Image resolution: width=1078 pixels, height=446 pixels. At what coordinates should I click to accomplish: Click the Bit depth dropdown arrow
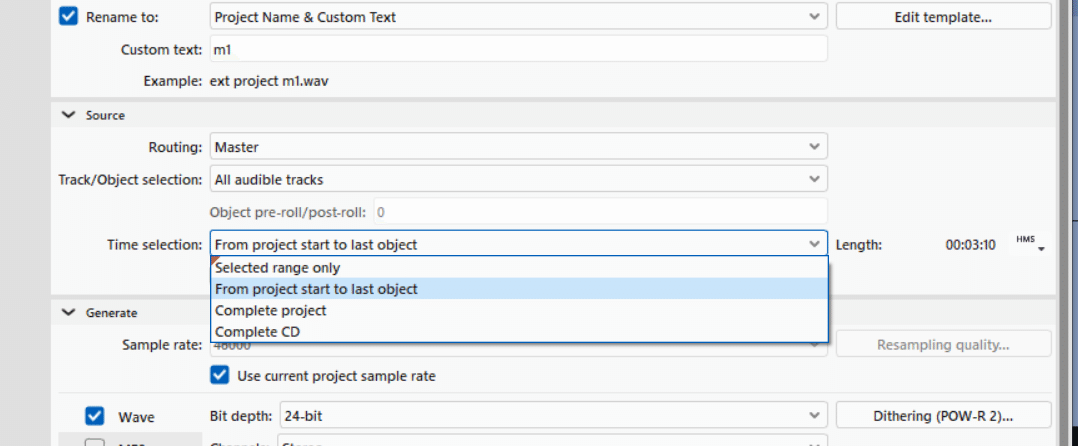[814, 416]
